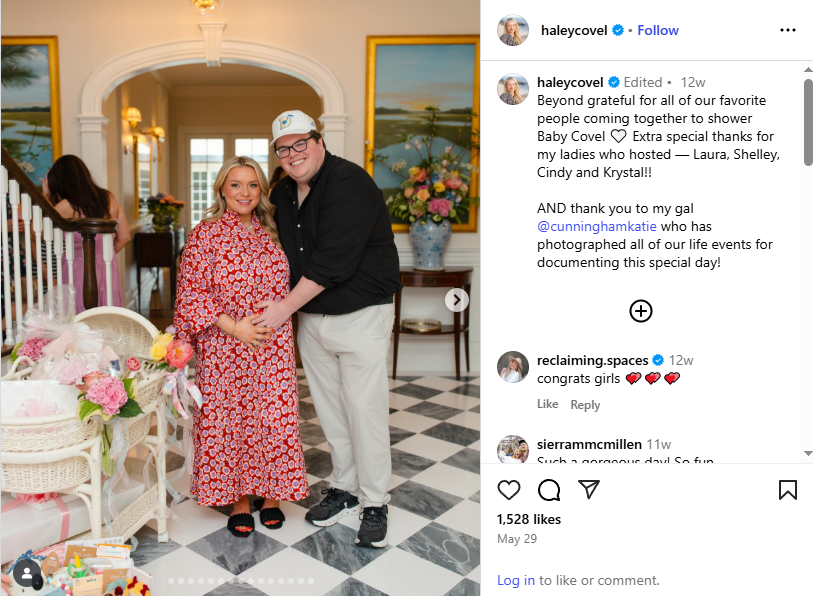
Task: Click the comments scrollbar down arrow
Action: tap(807, 453)
